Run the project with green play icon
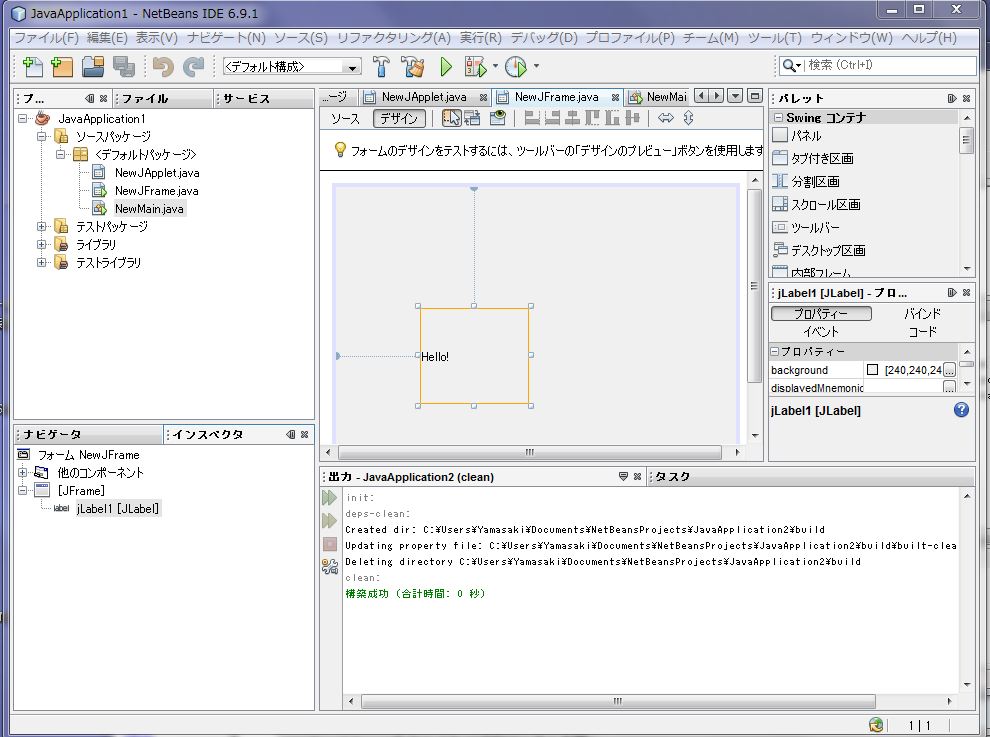The image size is (990, 737). tap(446, 67)
